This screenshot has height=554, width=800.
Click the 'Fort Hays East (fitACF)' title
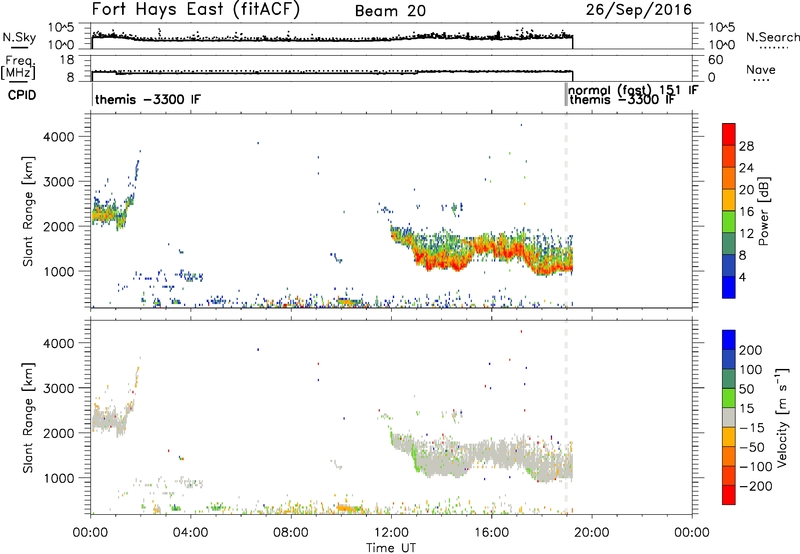195,10
